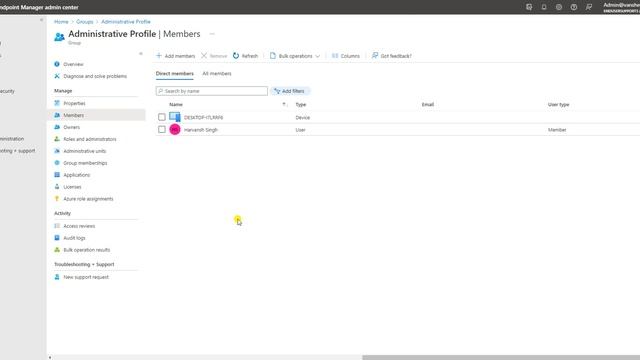The height and width of the screenshot is (360, 640).
Task: Switch to the All members tab
Action: point(217,73)
